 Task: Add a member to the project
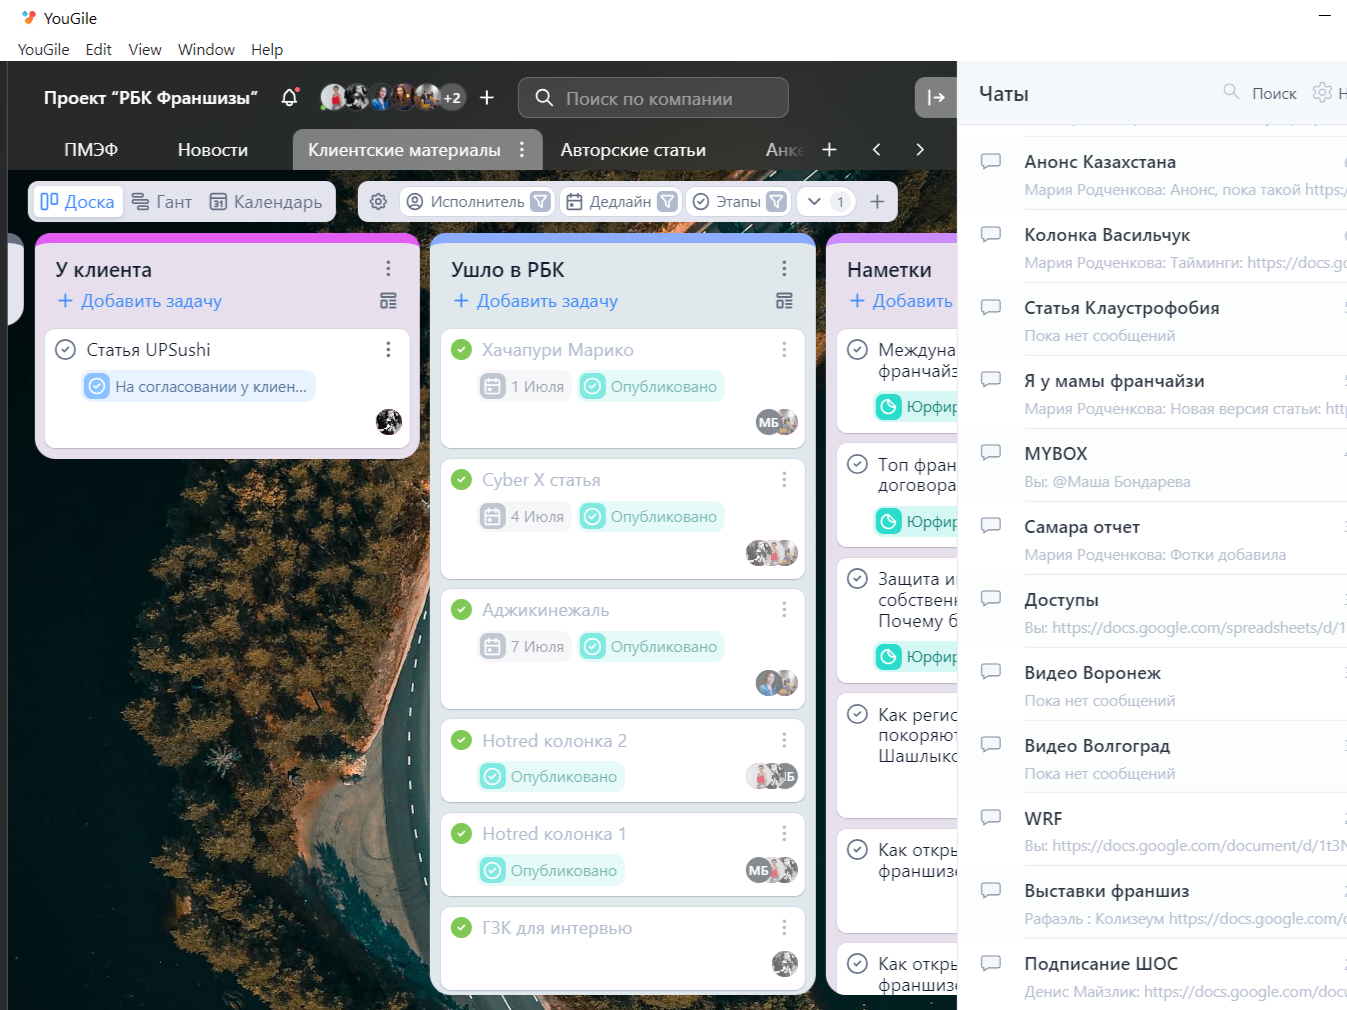click(487, 97)
